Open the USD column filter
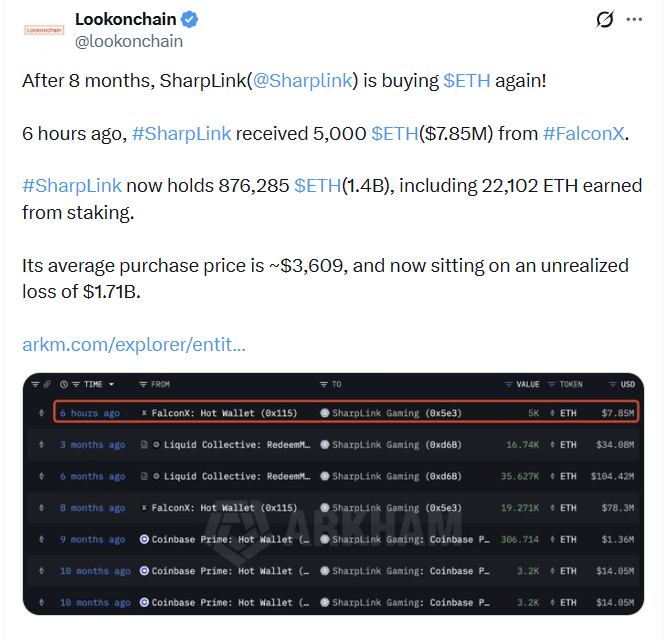The height and width of the screenshot is (640, 666). click(612, 384)
